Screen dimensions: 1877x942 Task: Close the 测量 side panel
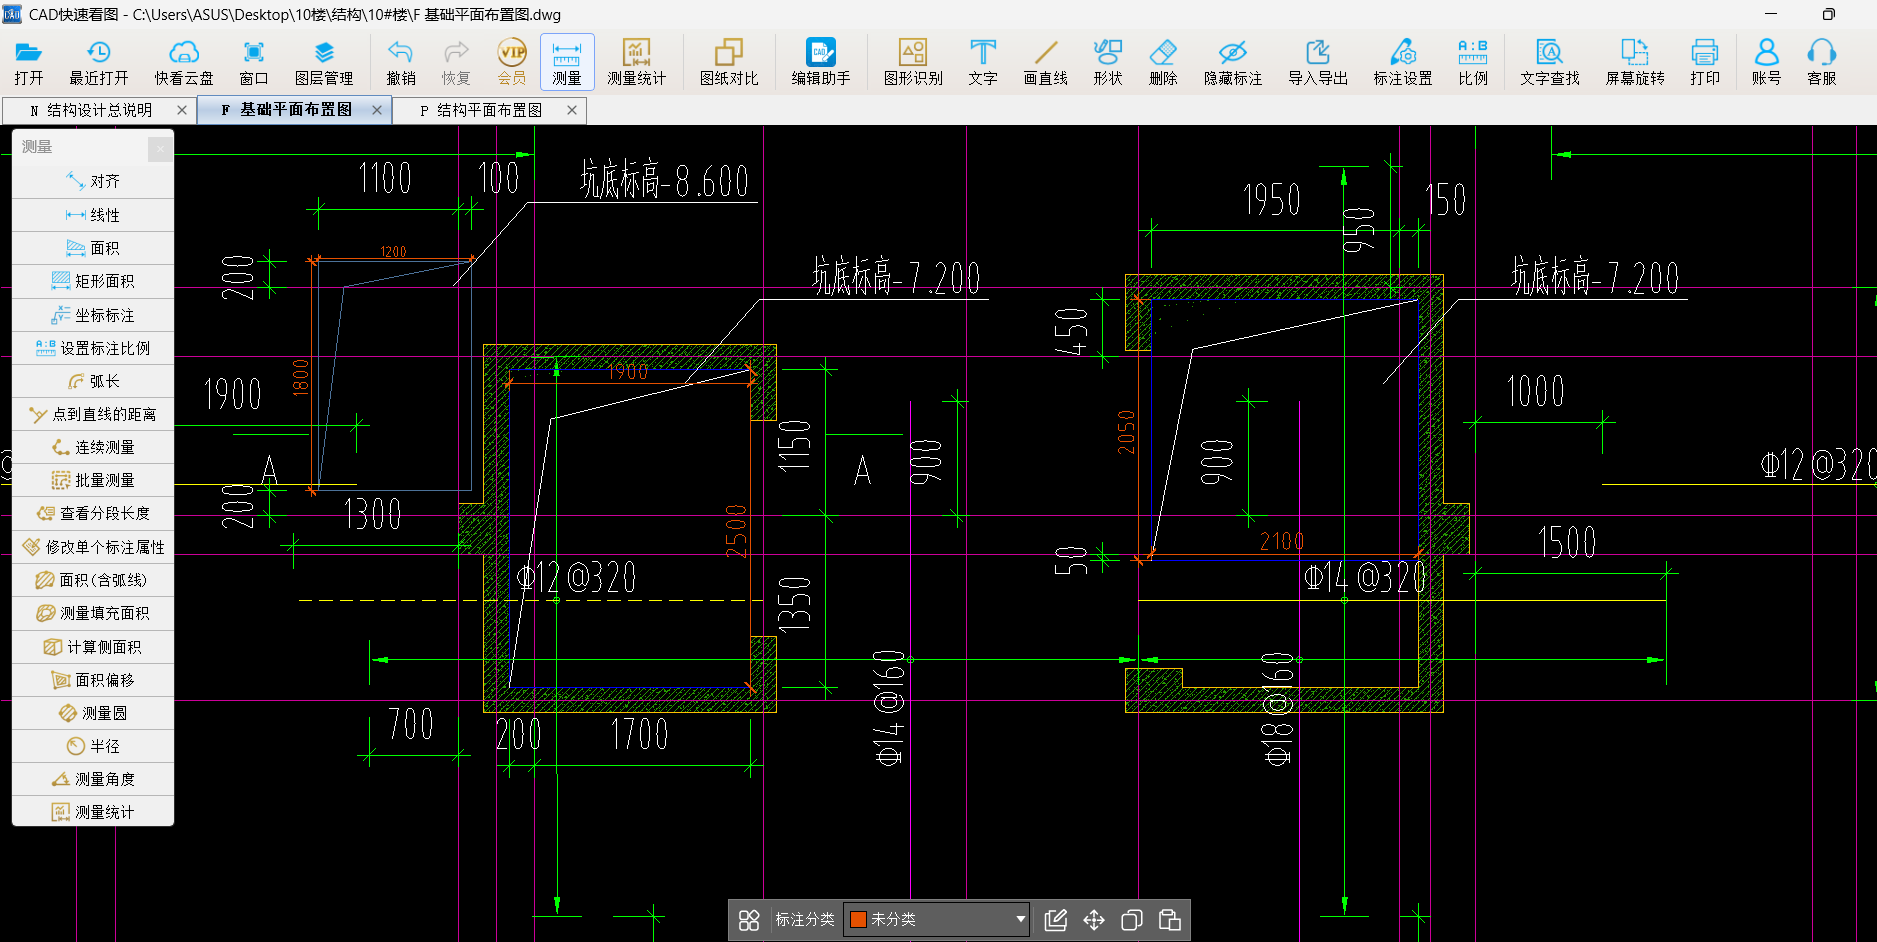click(160, 148)
